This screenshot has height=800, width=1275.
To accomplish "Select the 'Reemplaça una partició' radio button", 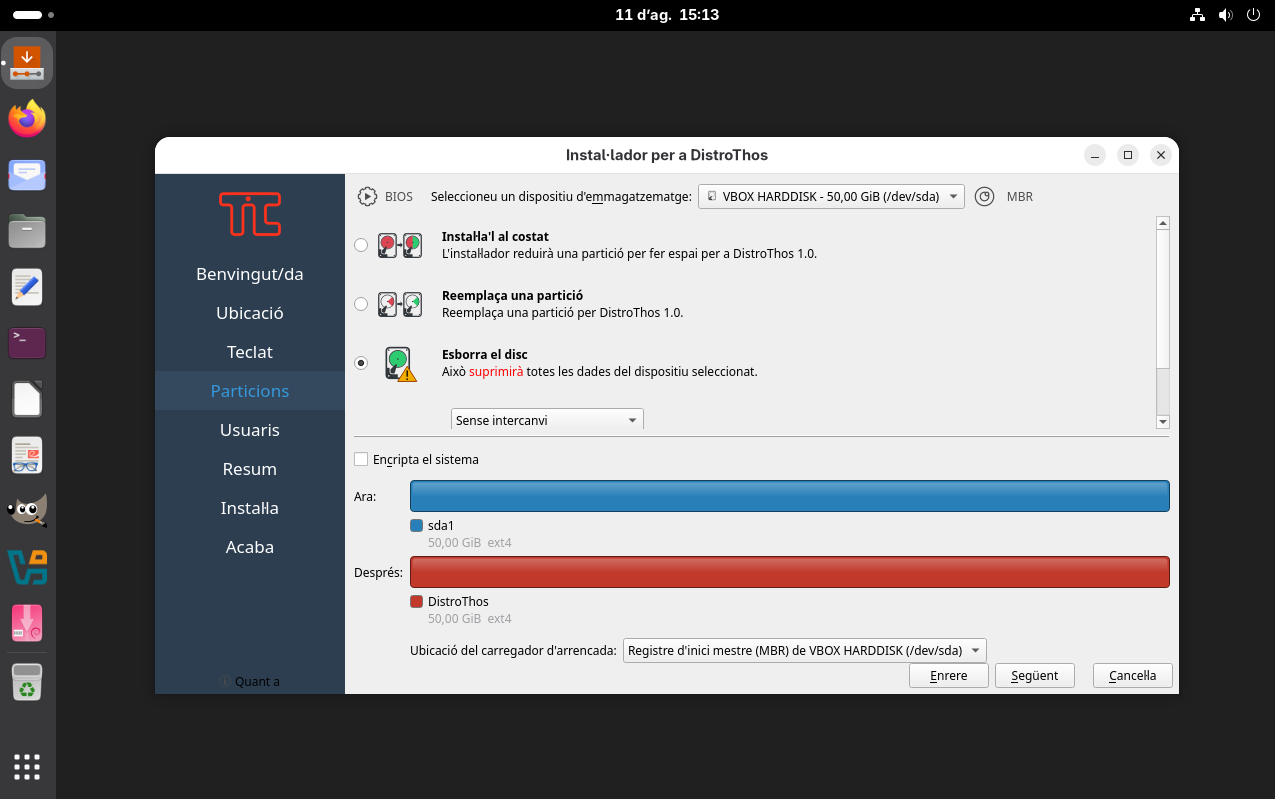I will click(x=361, y=304).
